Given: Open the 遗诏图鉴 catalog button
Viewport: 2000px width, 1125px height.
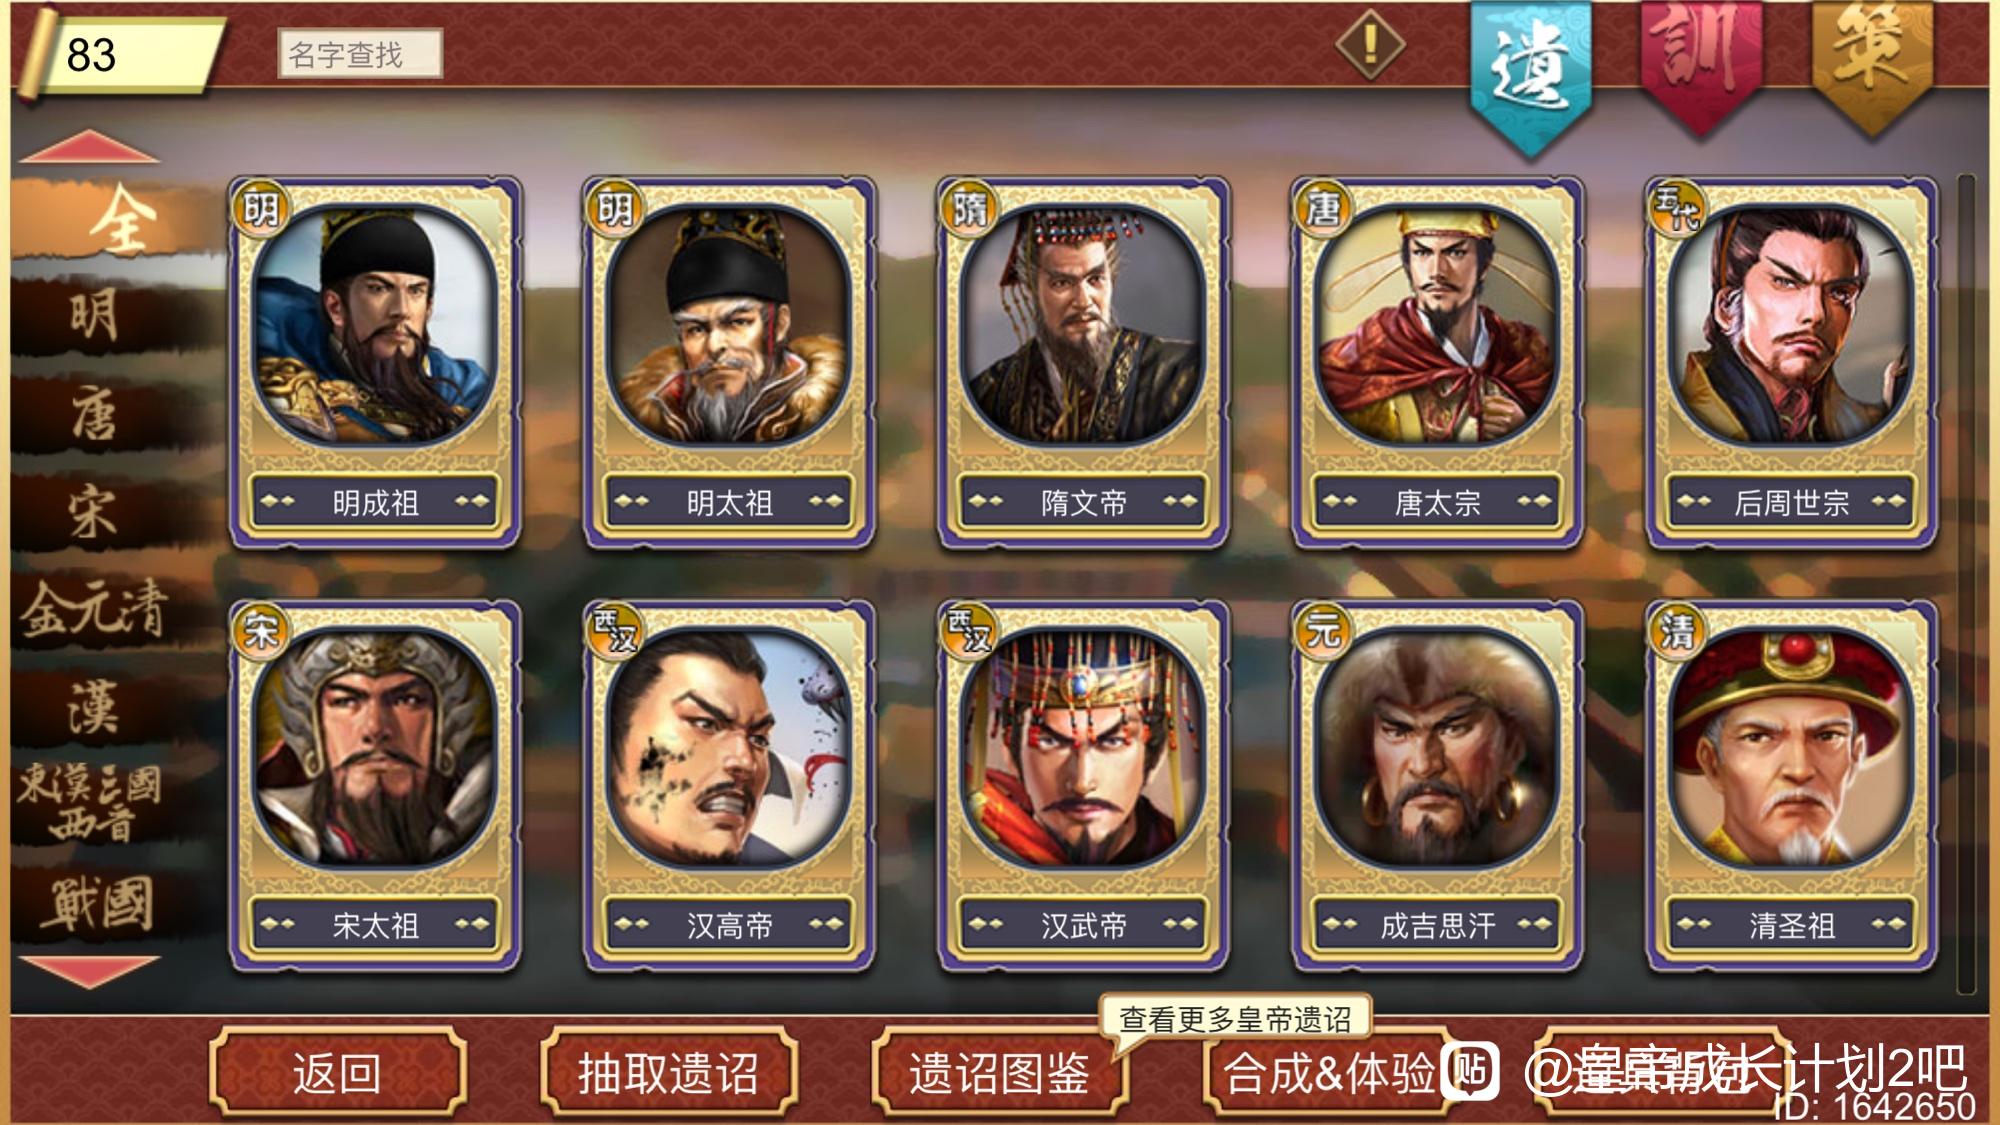Looking at the screenshot, I should 999,1073.
